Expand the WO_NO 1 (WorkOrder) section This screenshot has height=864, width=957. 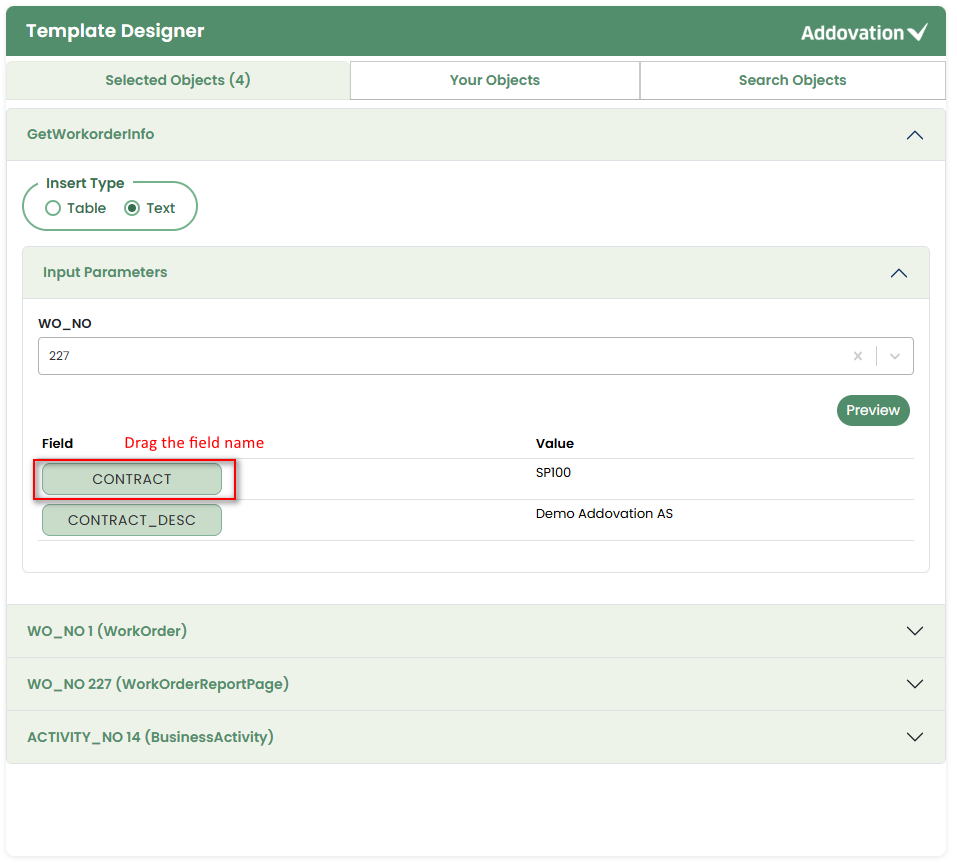coord(914,631)
